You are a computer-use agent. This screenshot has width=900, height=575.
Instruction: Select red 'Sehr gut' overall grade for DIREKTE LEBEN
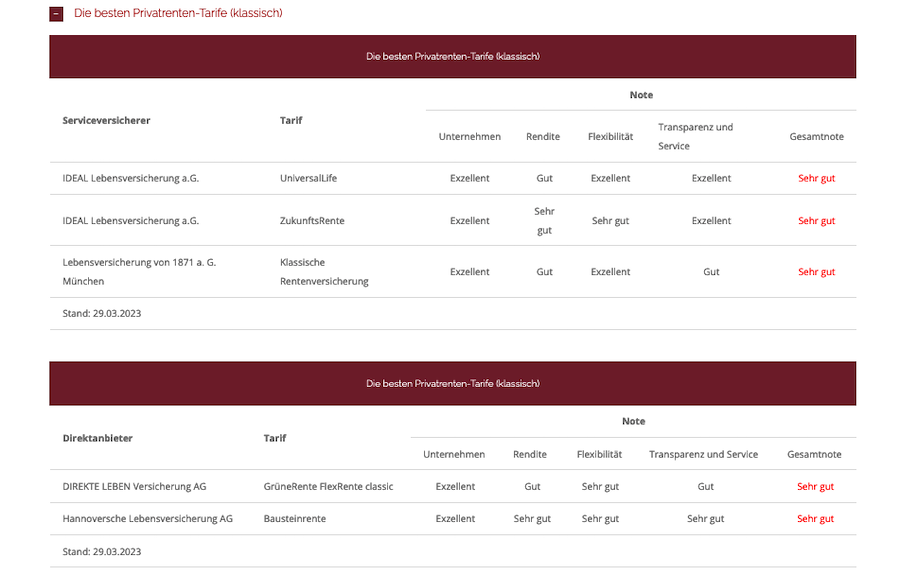coord(815,487)
